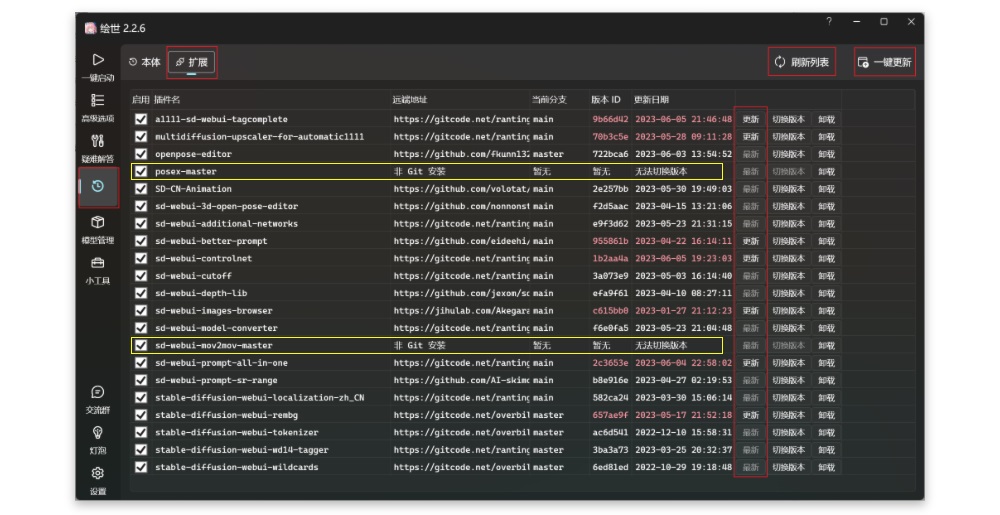1000x515 pixels.
Task: Click the 绘世 app logo in title bar
Action: click(91, 28)
